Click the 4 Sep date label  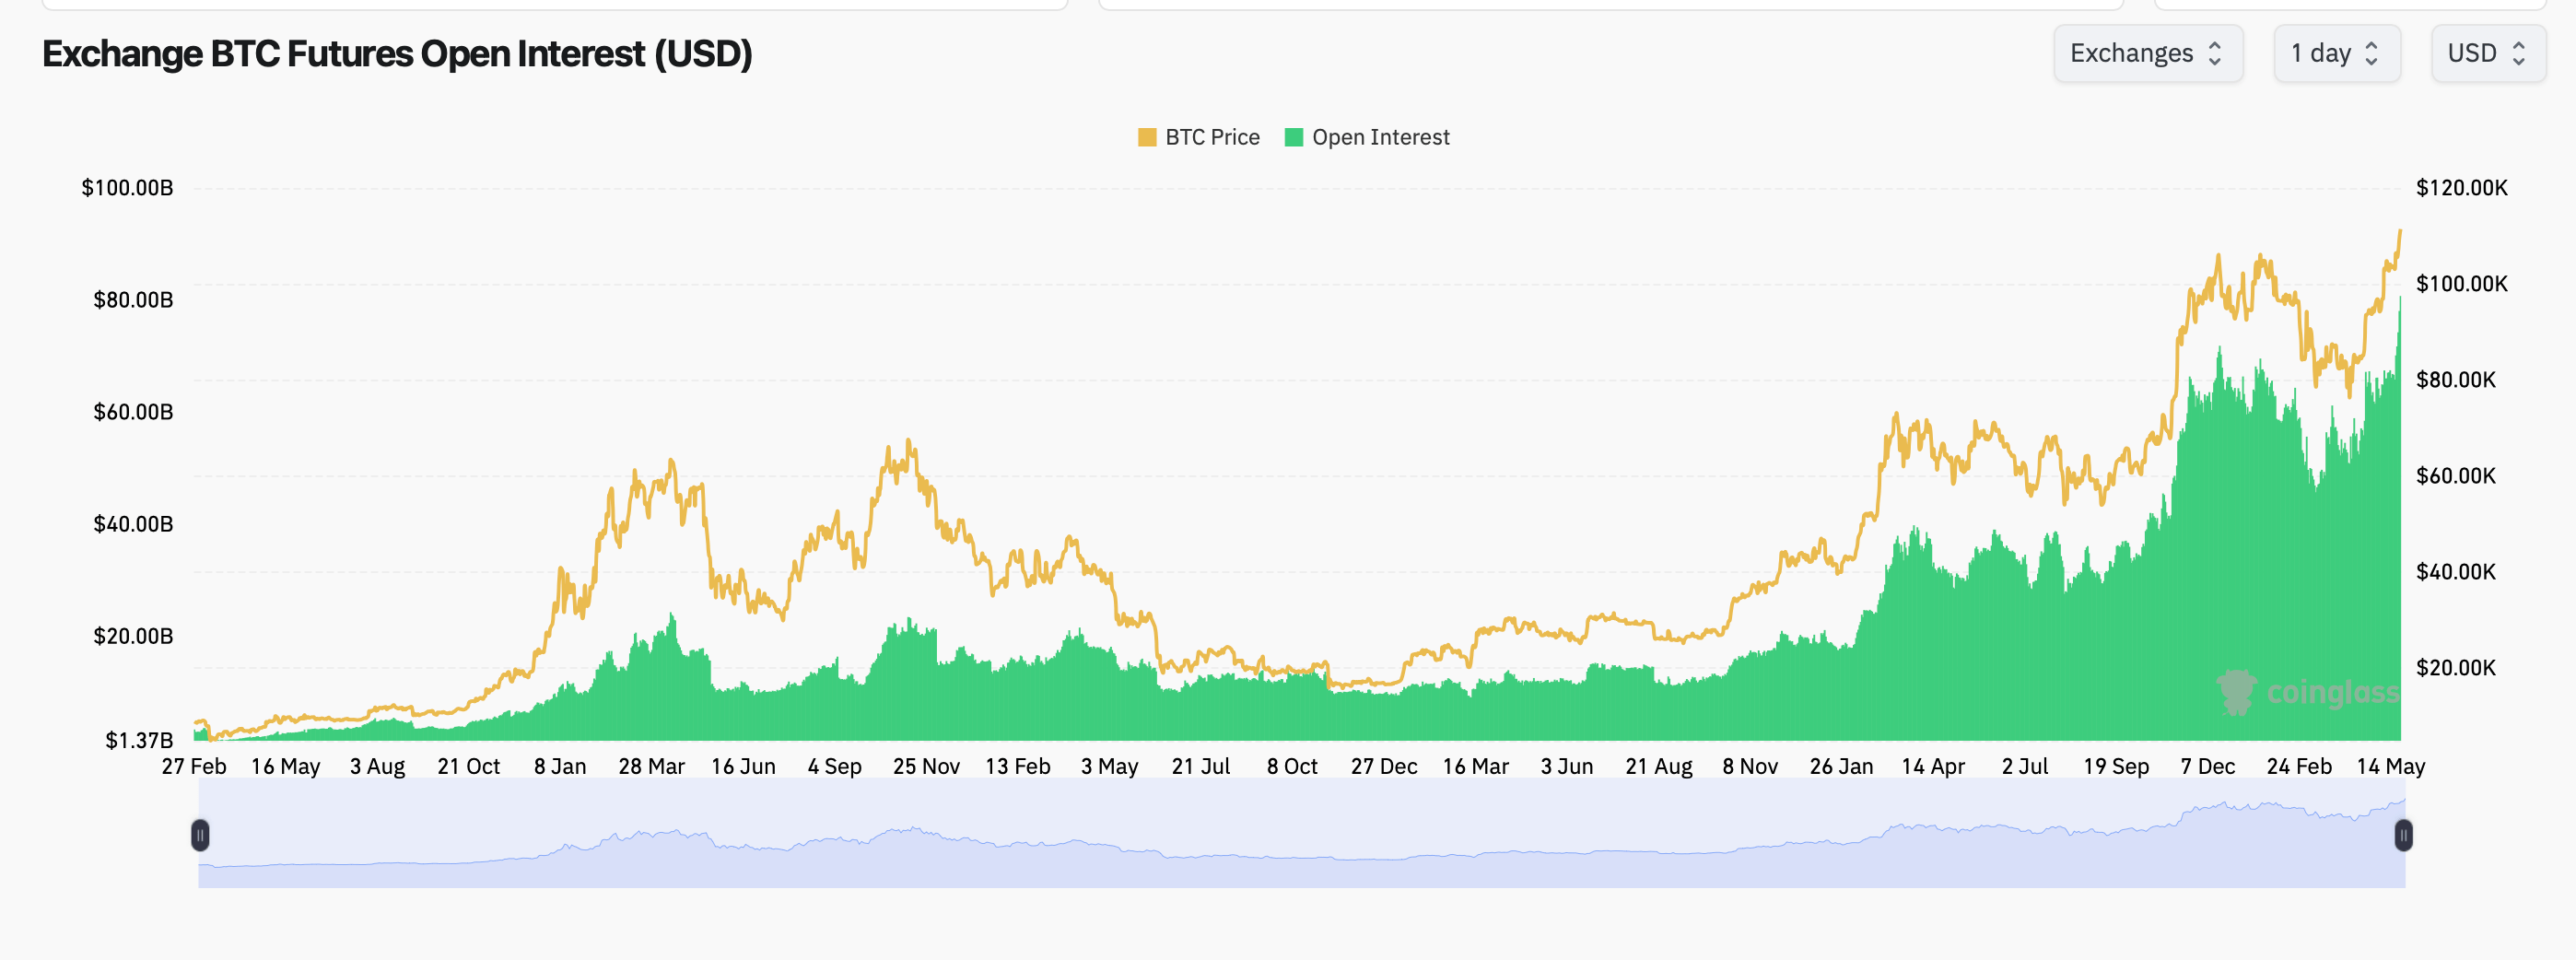coord(834,766)
